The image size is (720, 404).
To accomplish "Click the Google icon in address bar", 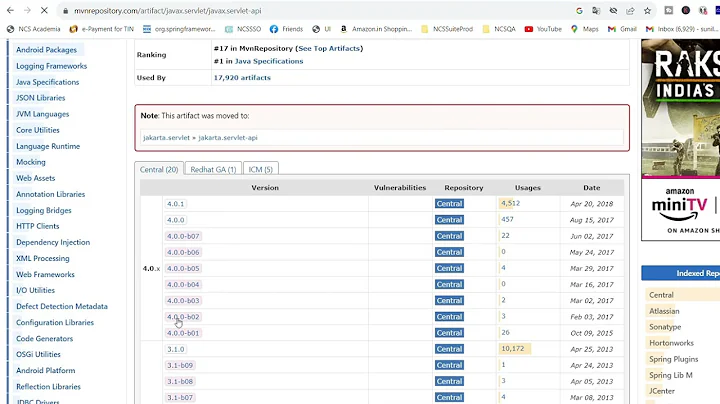I will [579, 11].
